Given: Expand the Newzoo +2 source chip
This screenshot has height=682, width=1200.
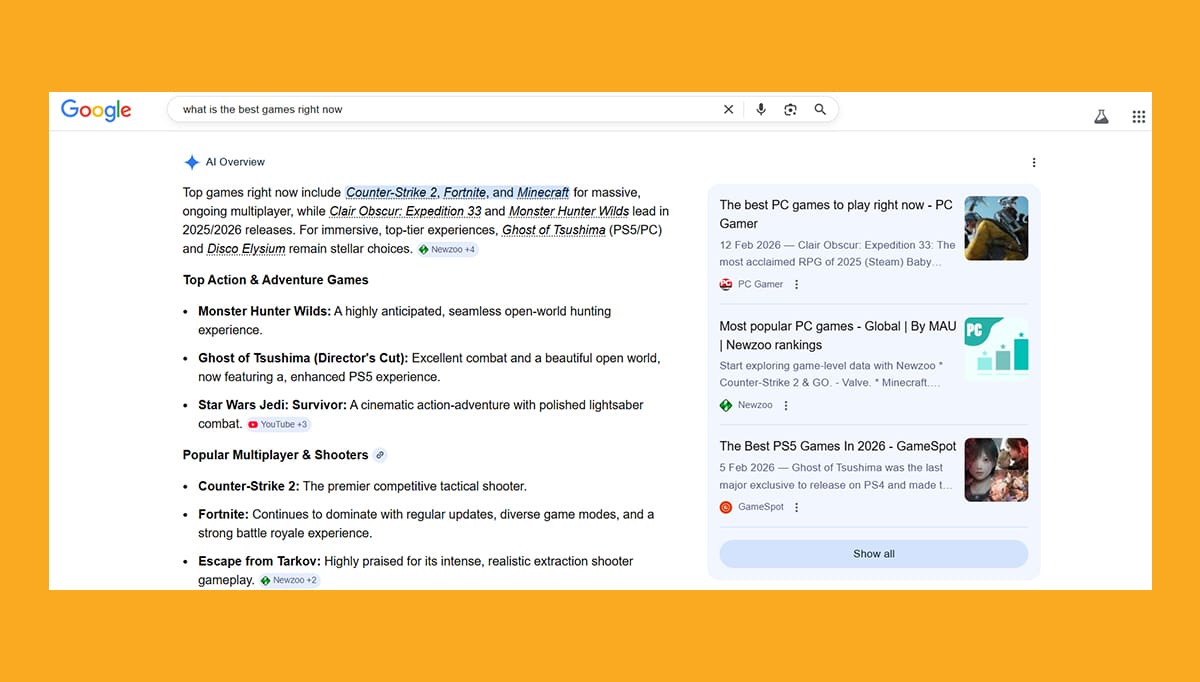Looking at the screenshot, I should (x=289, y=580).
